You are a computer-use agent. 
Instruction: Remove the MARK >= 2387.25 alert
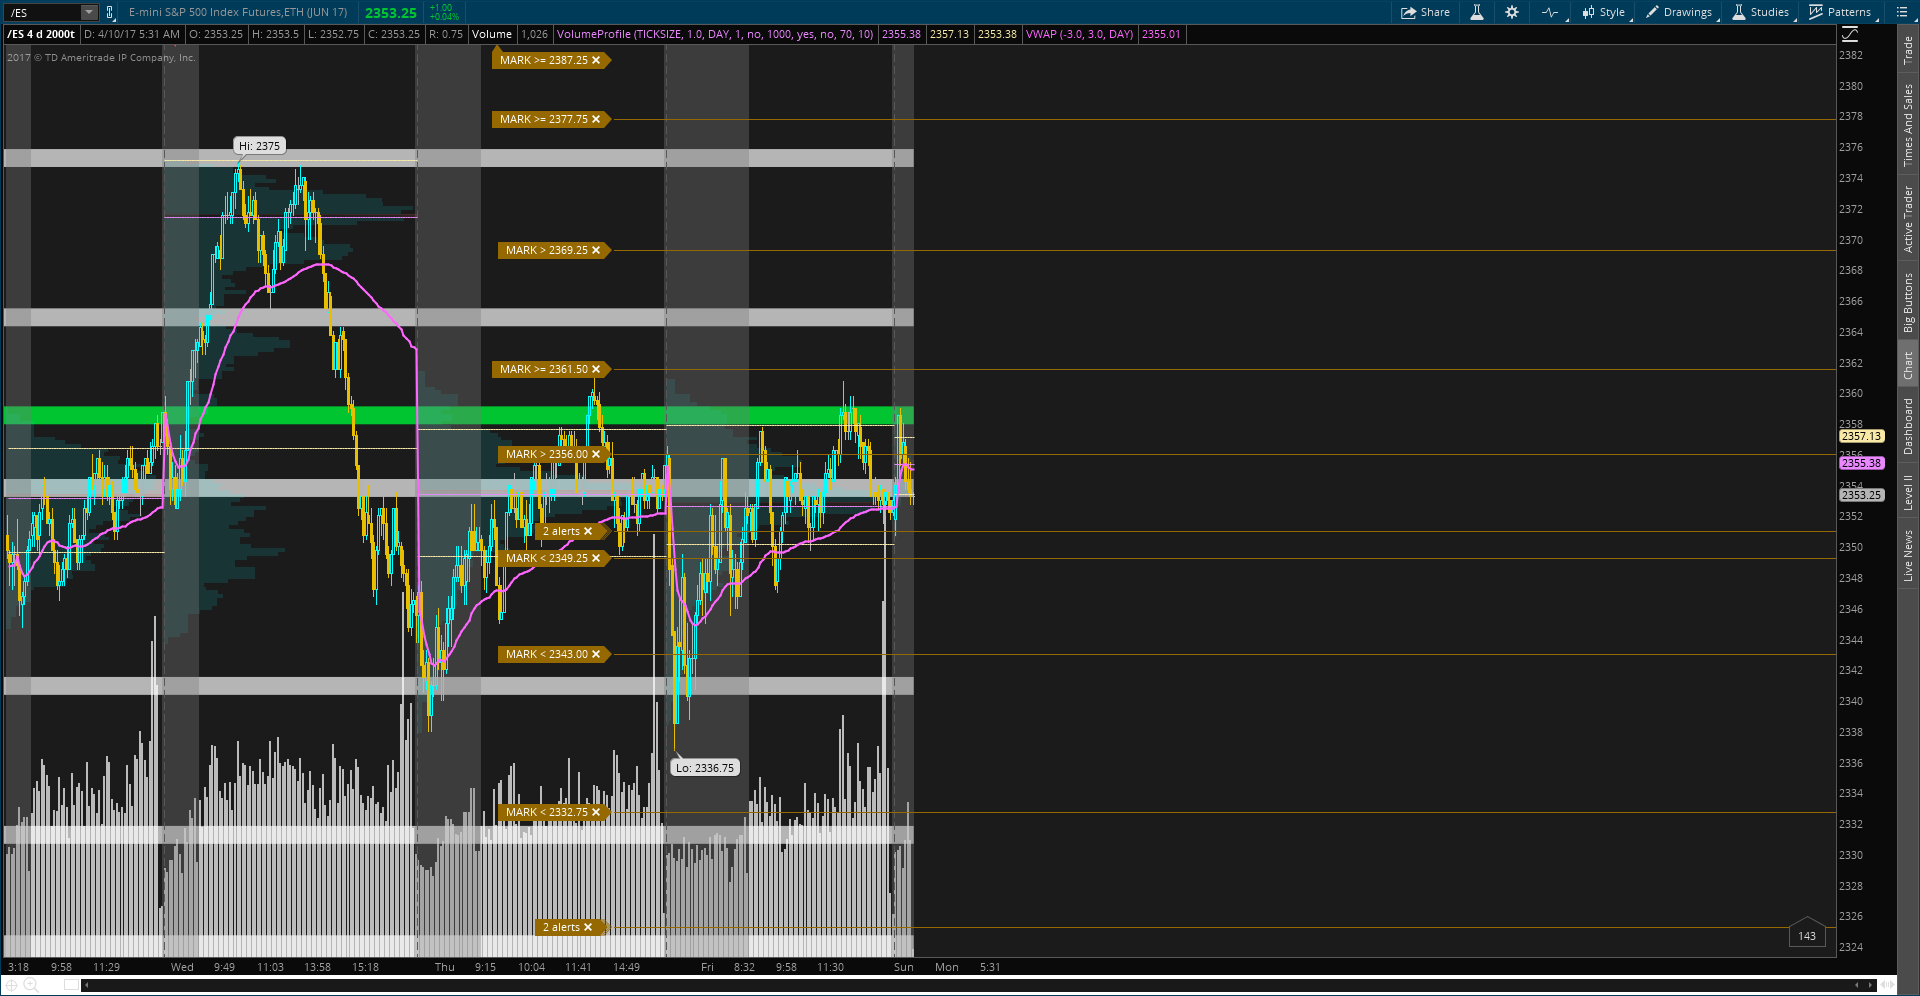pyautogui.click(x=596, y=60)
